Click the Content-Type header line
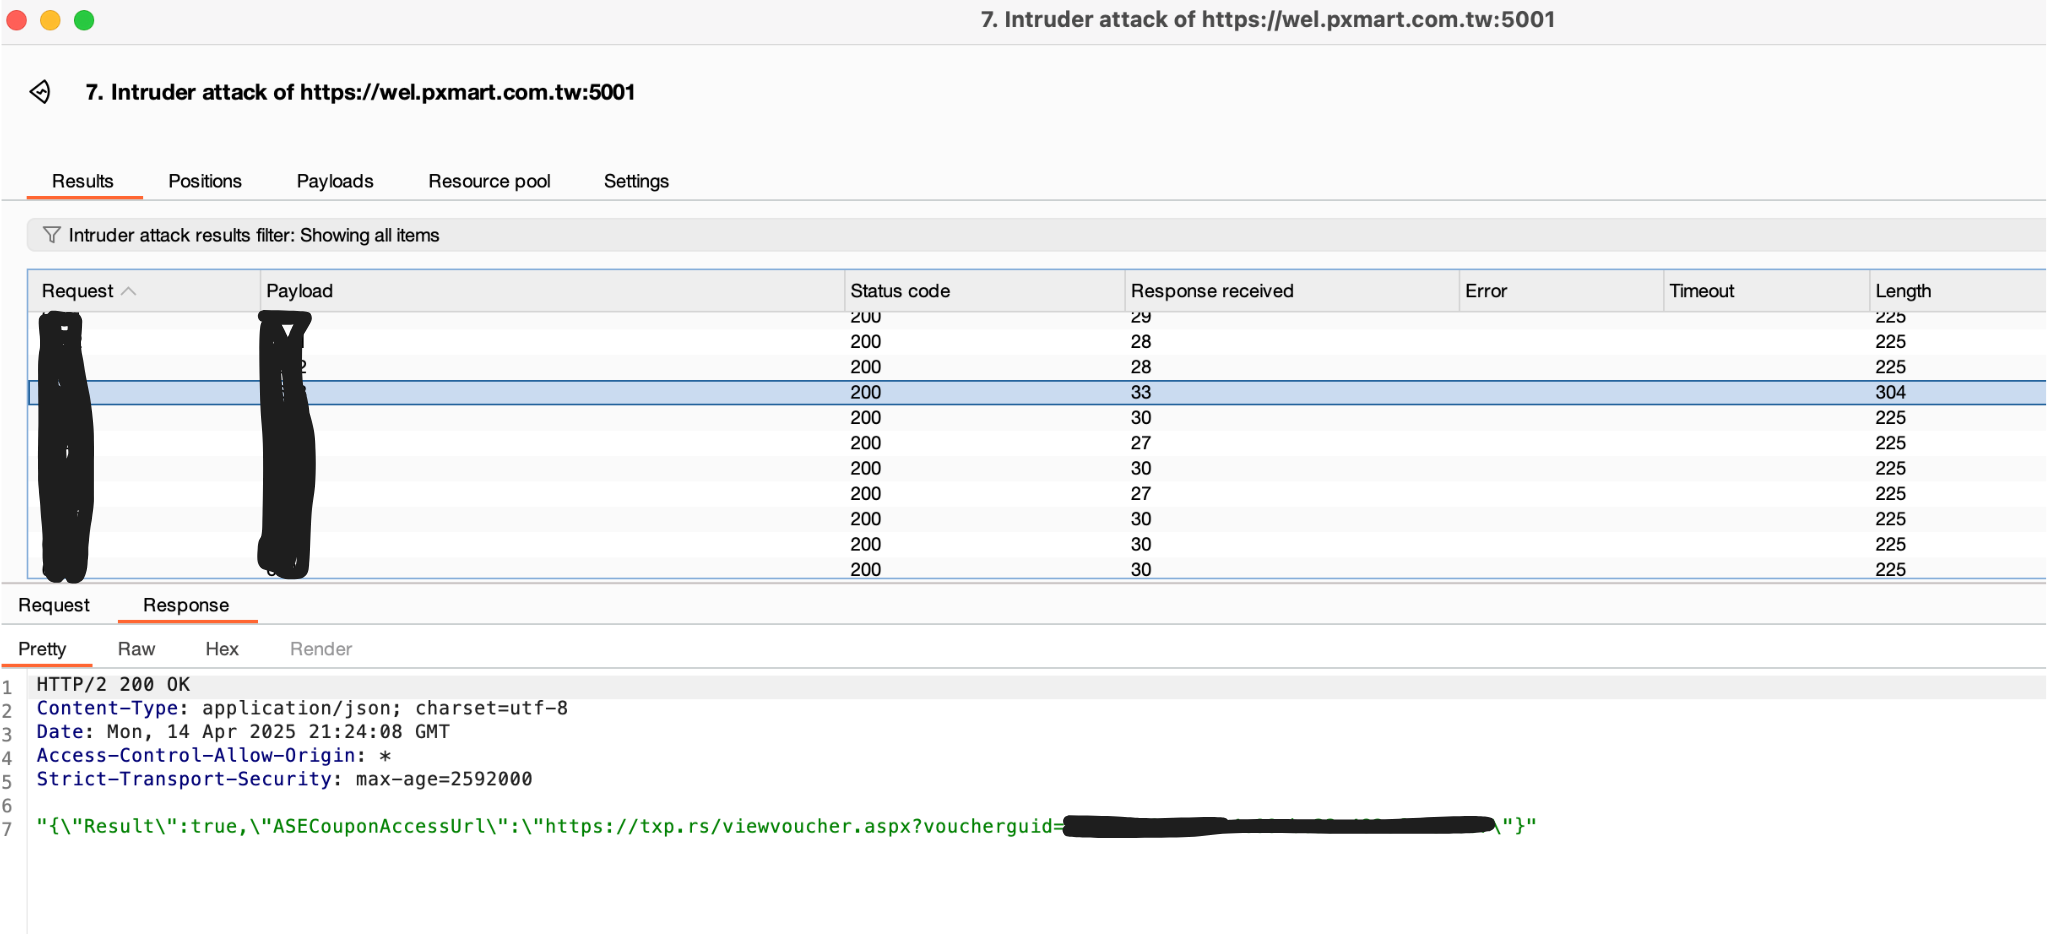Screen dimensions: 2048x934 pos(302,709)
